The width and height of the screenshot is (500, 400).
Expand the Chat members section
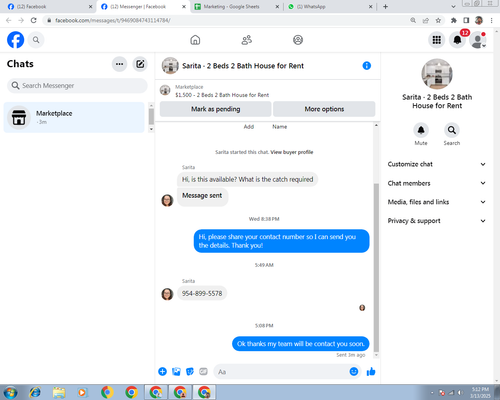coord(437,183)
